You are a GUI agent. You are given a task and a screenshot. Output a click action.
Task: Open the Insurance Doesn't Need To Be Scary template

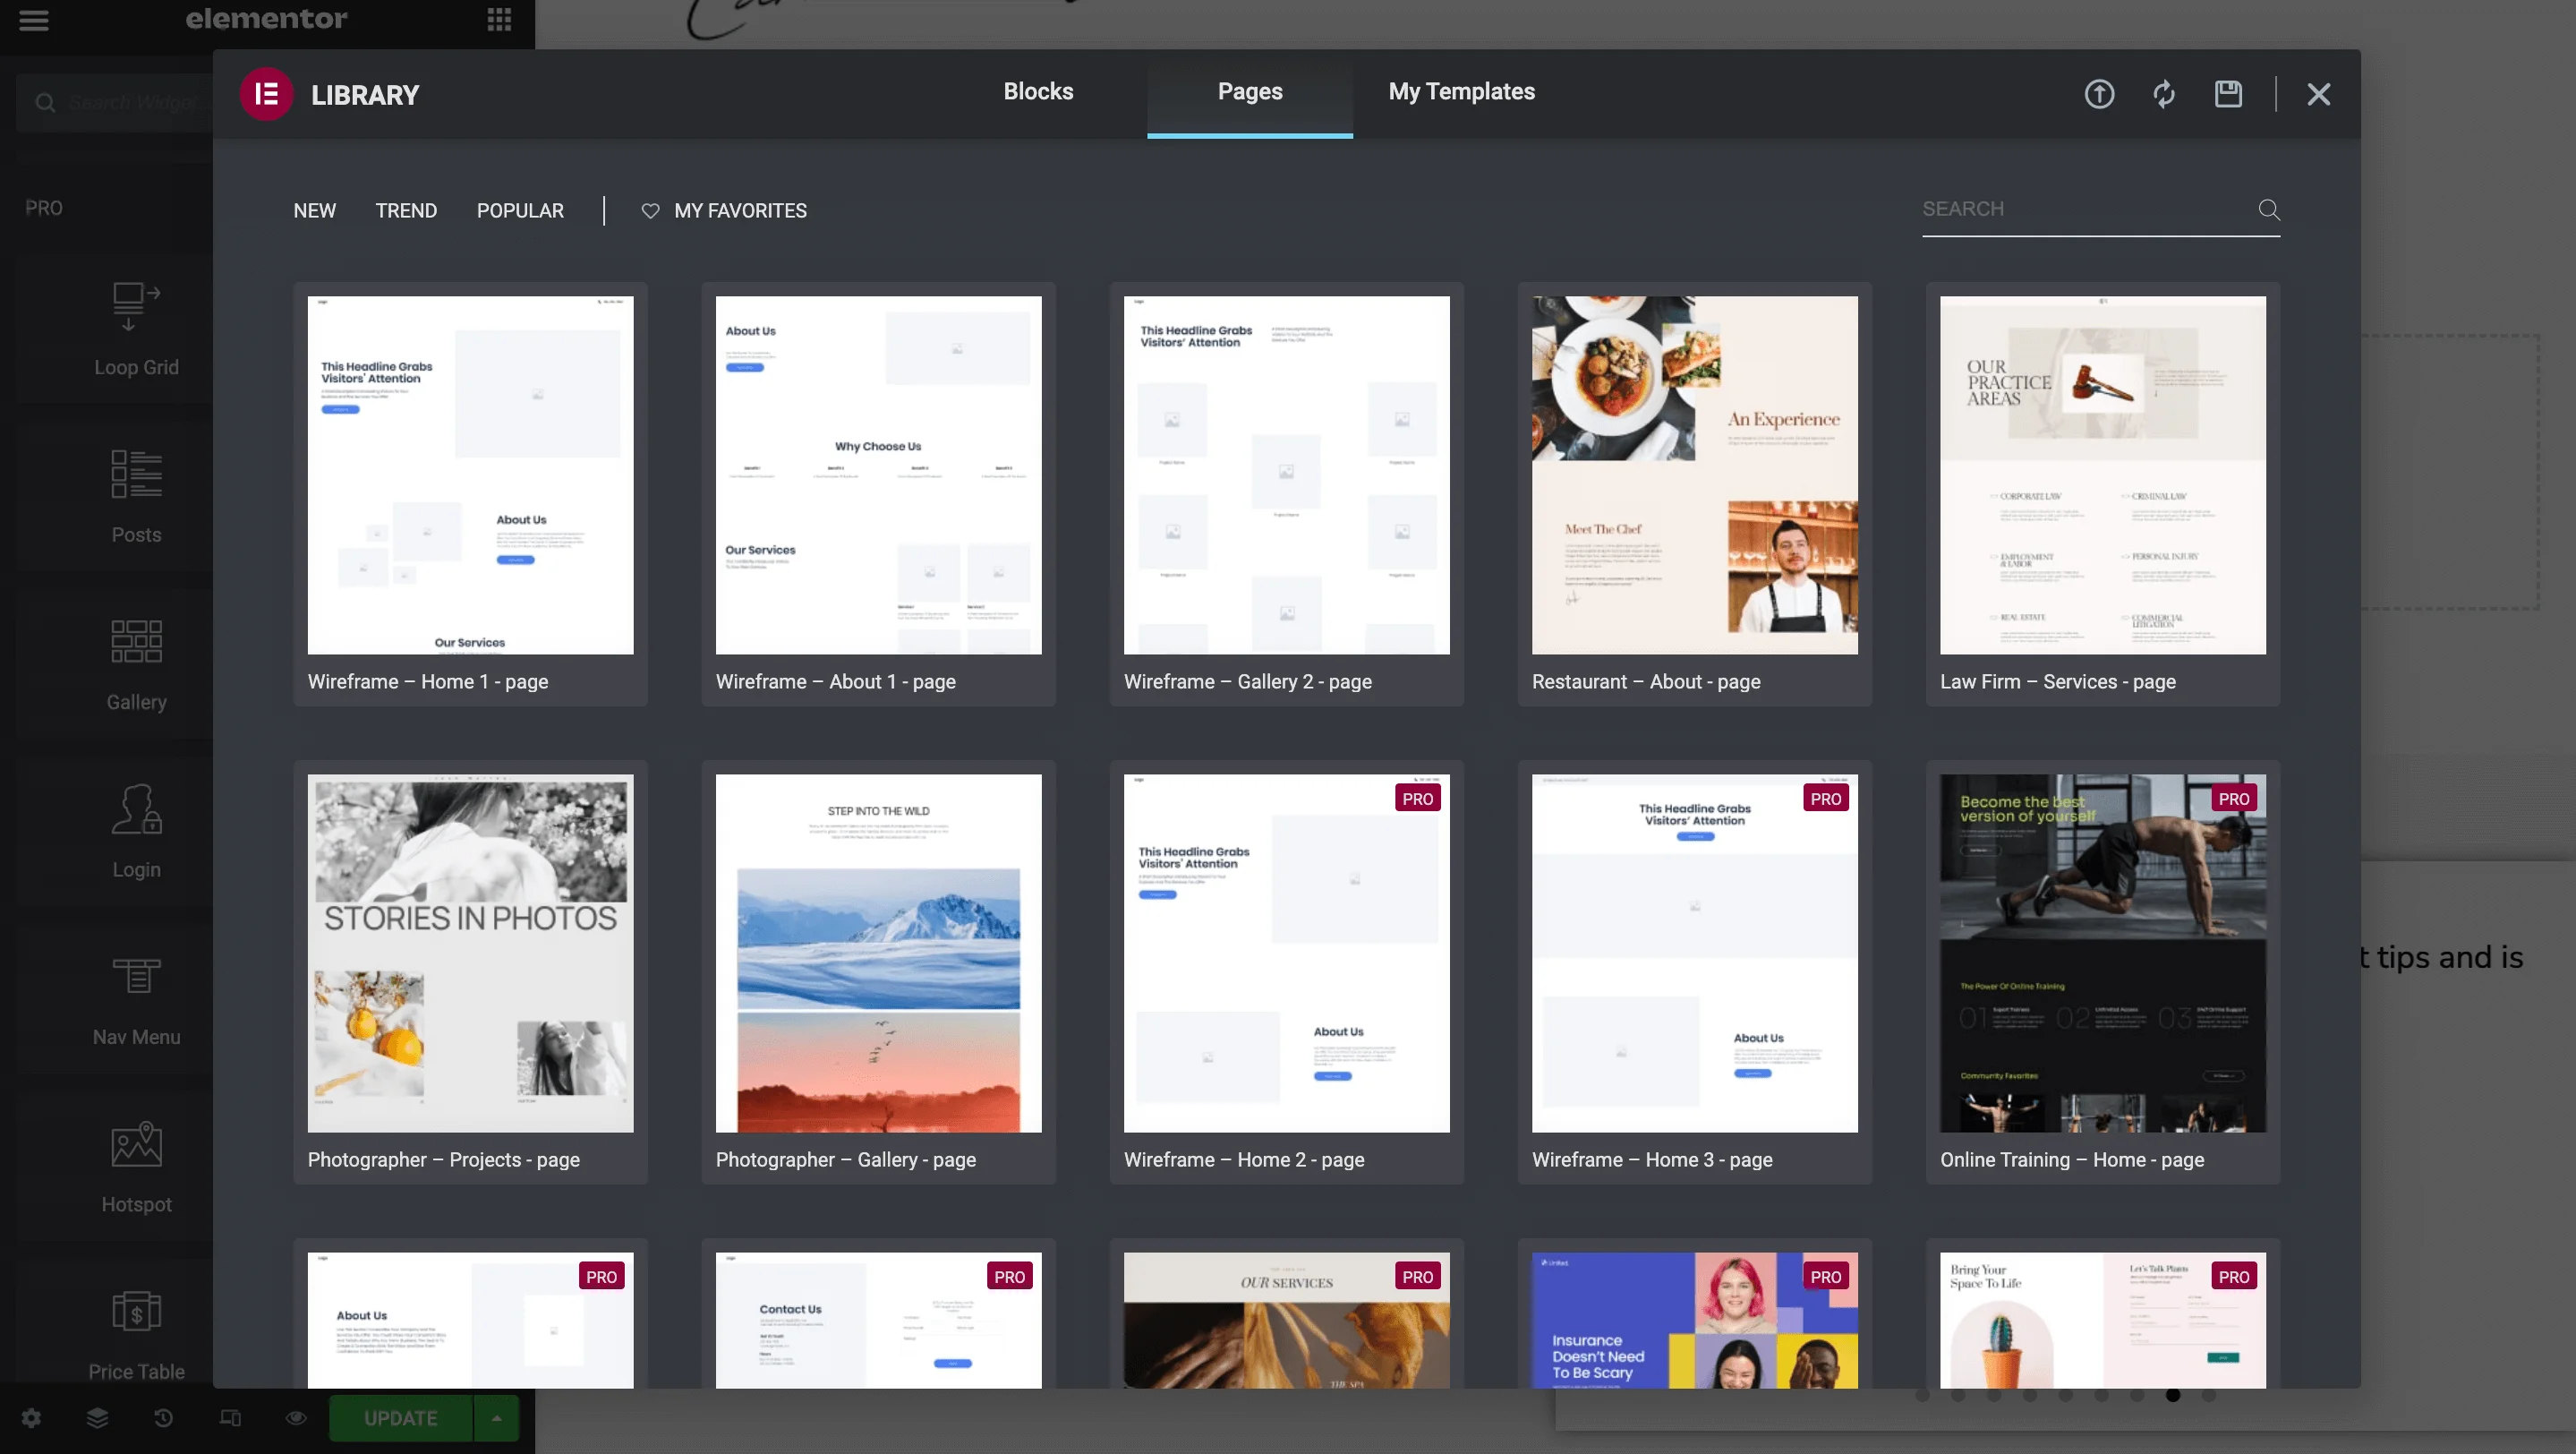pyautogui.click(x=1695, y=1320)
